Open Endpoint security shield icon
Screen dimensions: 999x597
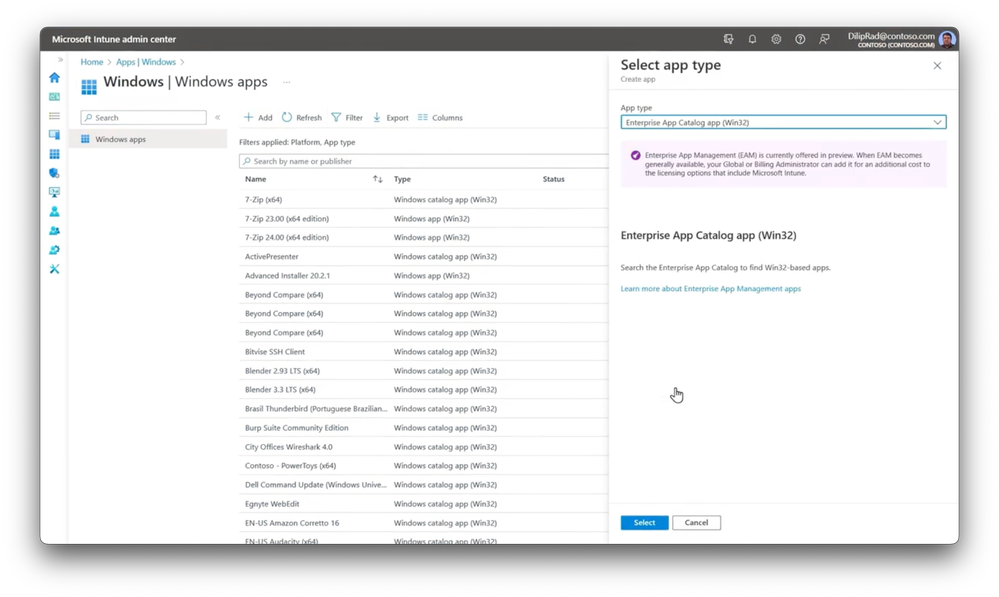[x=54, y=173]
